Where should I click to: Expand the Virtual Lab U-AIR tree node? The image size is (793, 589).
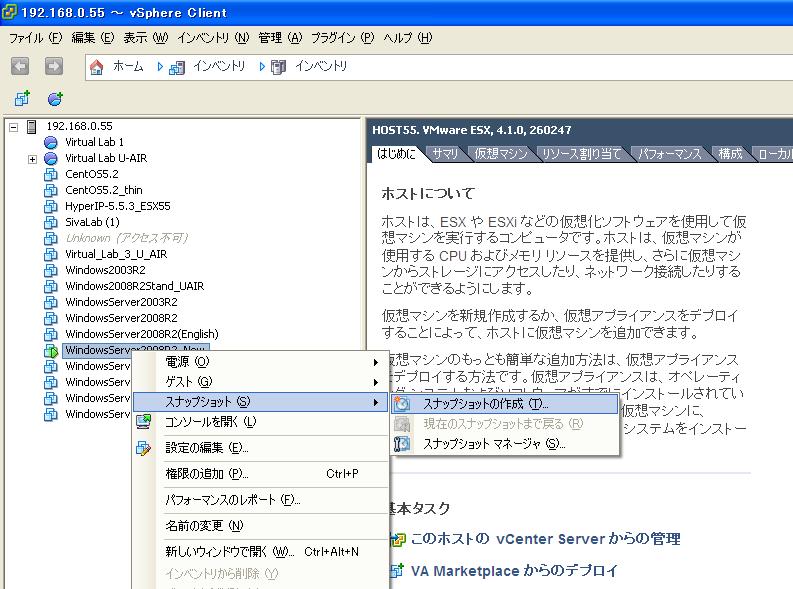32,159
